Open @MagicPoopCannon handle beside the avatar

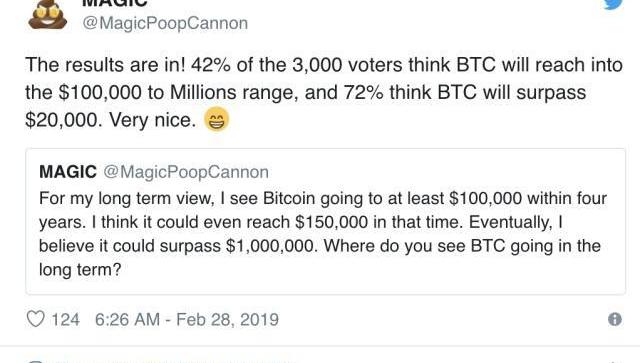coord(165,23)
